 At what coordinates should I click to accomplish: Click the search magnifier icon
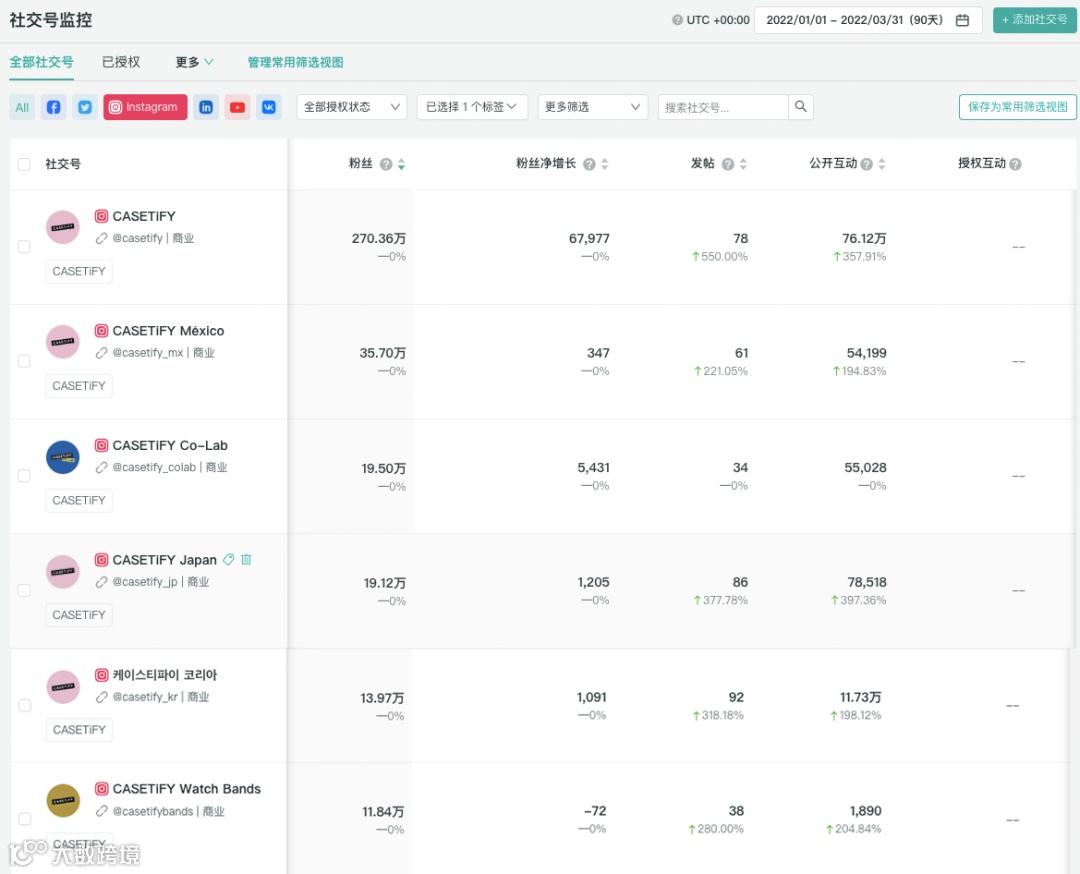pyautogui.click(x=800, y=107)
